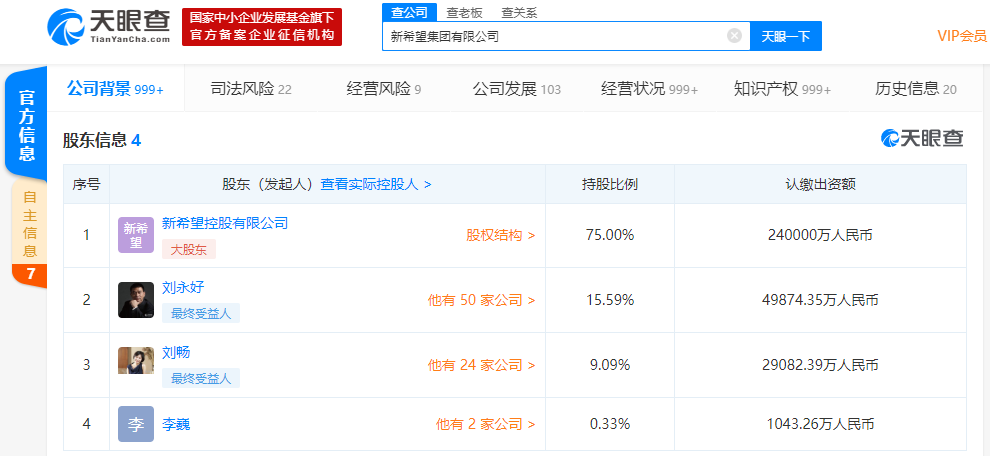Screen dimensions: 990x456
Task: Select the 知识产权 tab
Action: [x=782, y=89]
